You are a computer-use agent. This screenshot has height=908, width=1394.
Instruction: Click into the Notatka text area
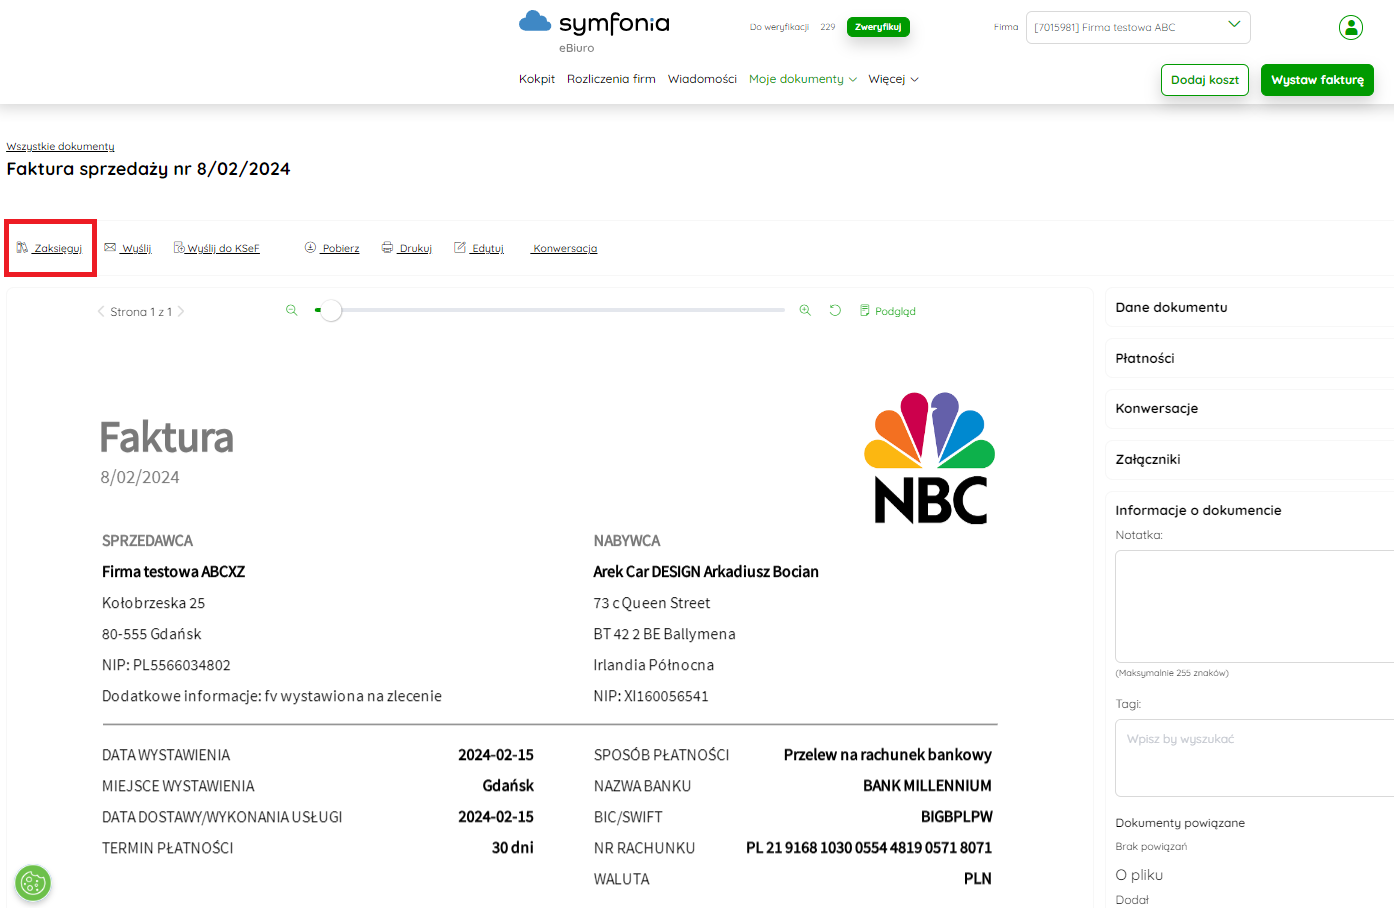[1254, 606]
